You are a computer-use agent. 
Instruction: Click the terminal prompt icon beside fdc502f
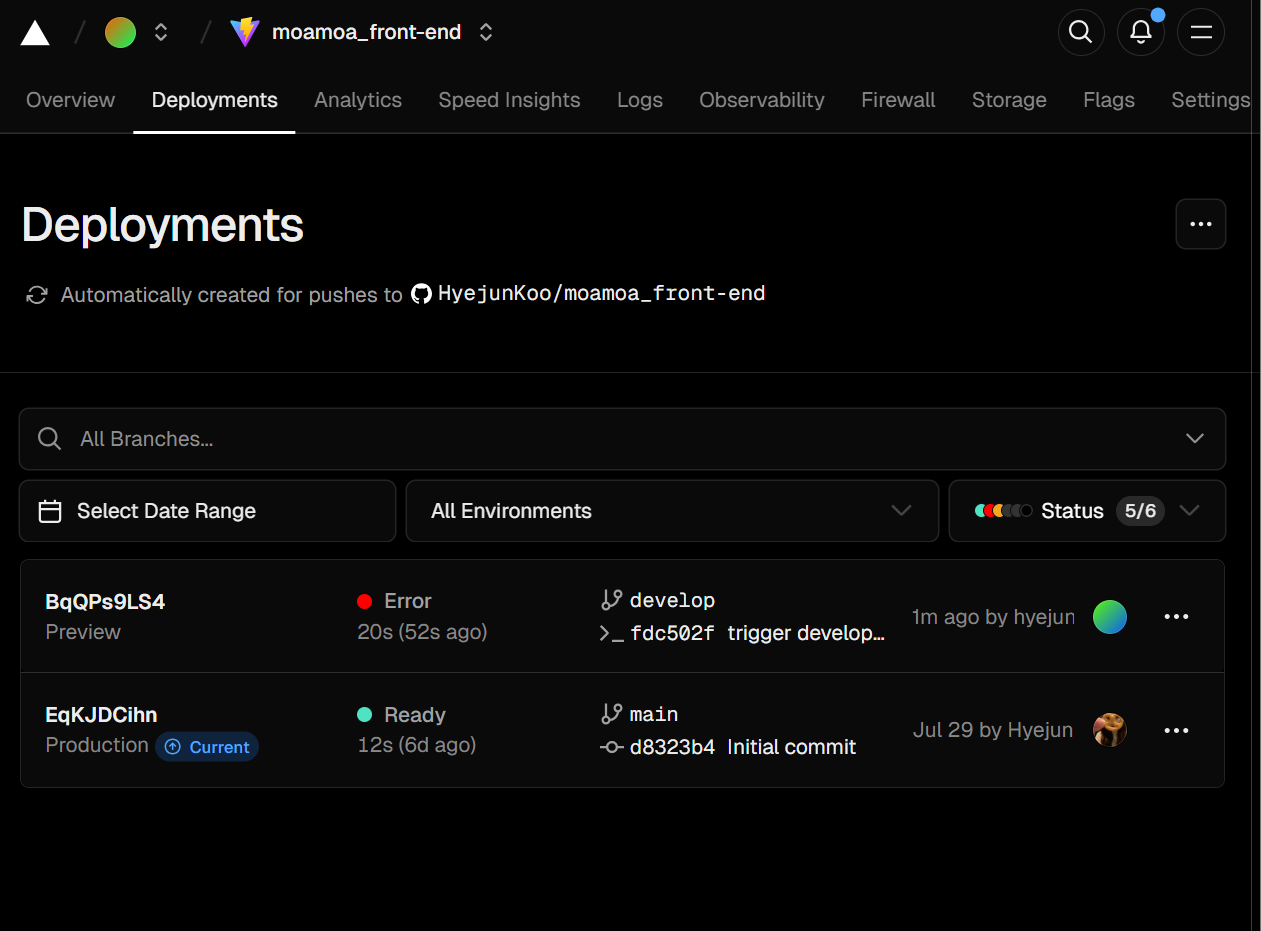[x=611, y=633]
